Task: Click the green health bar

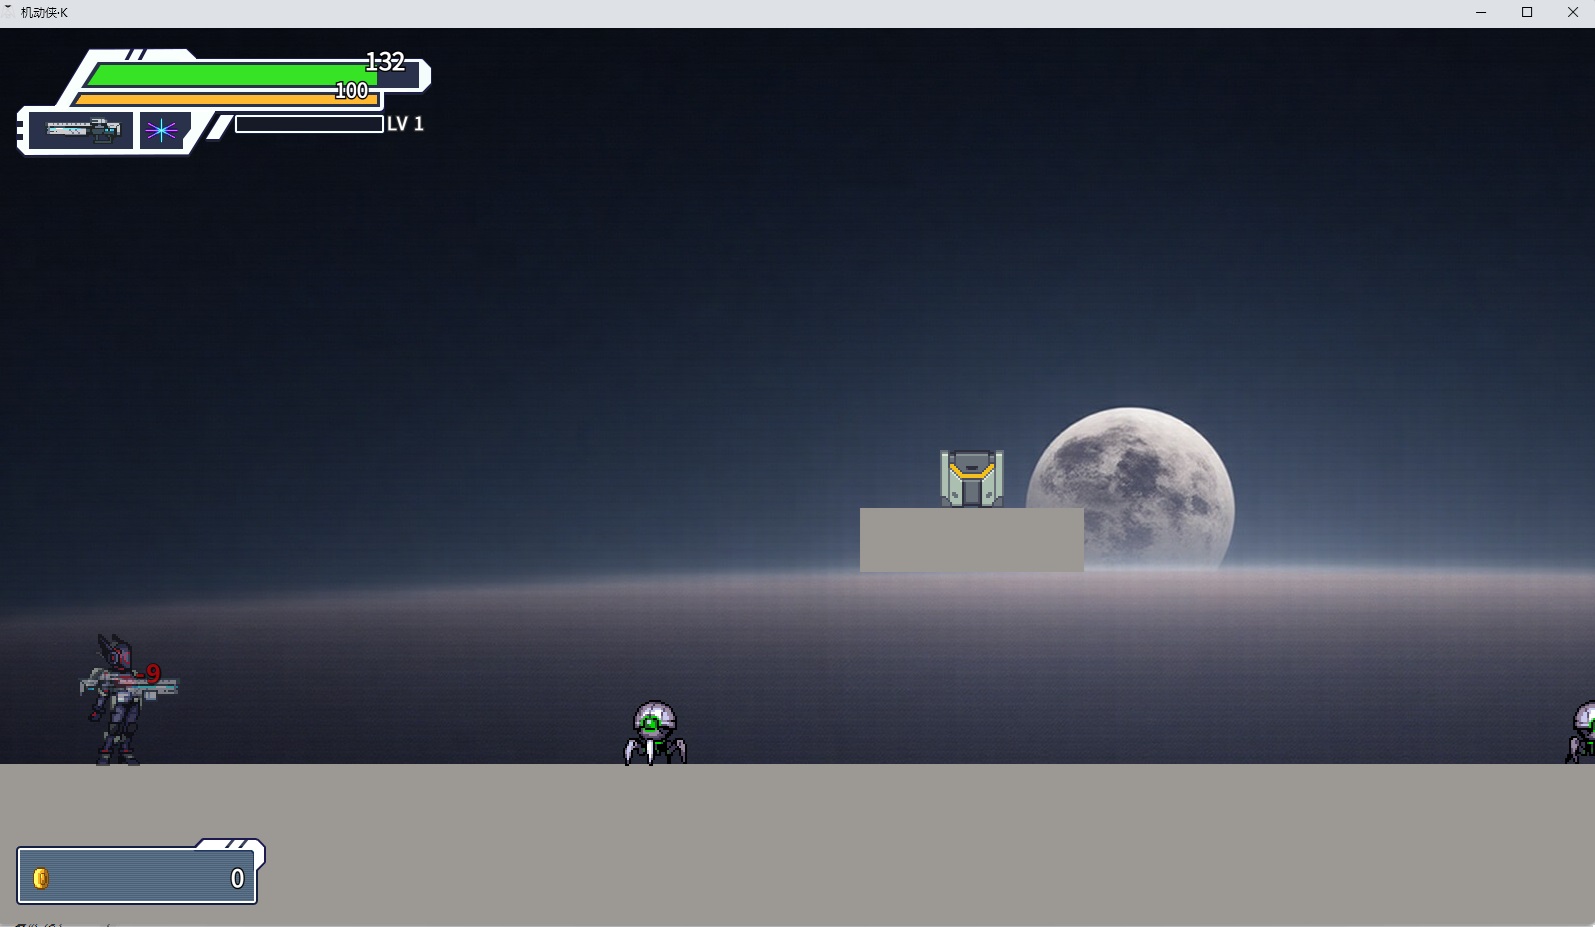Action: 225,75
